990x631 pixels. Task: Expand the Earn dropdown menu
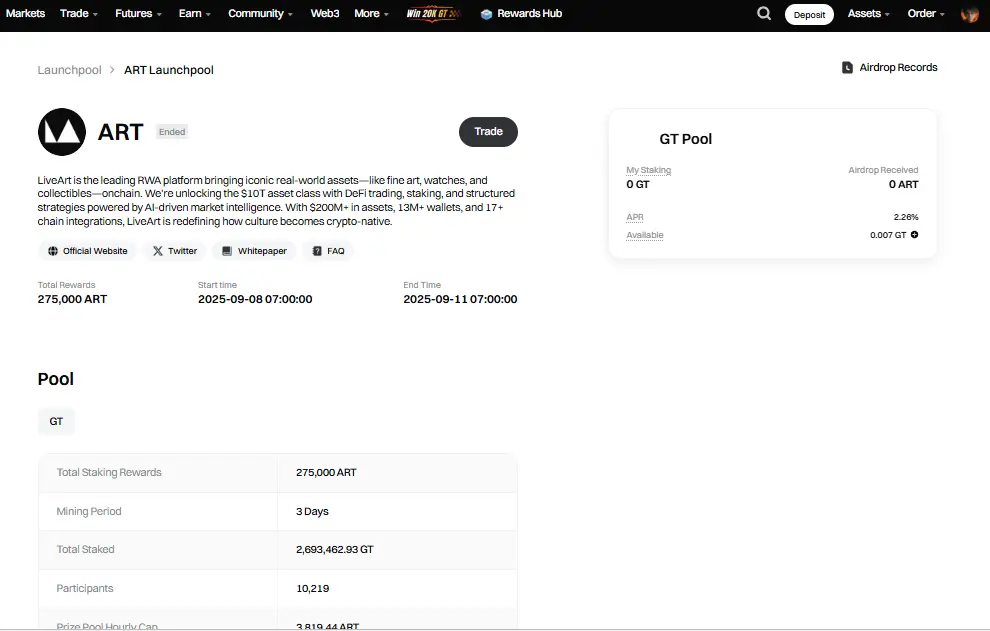194,13
